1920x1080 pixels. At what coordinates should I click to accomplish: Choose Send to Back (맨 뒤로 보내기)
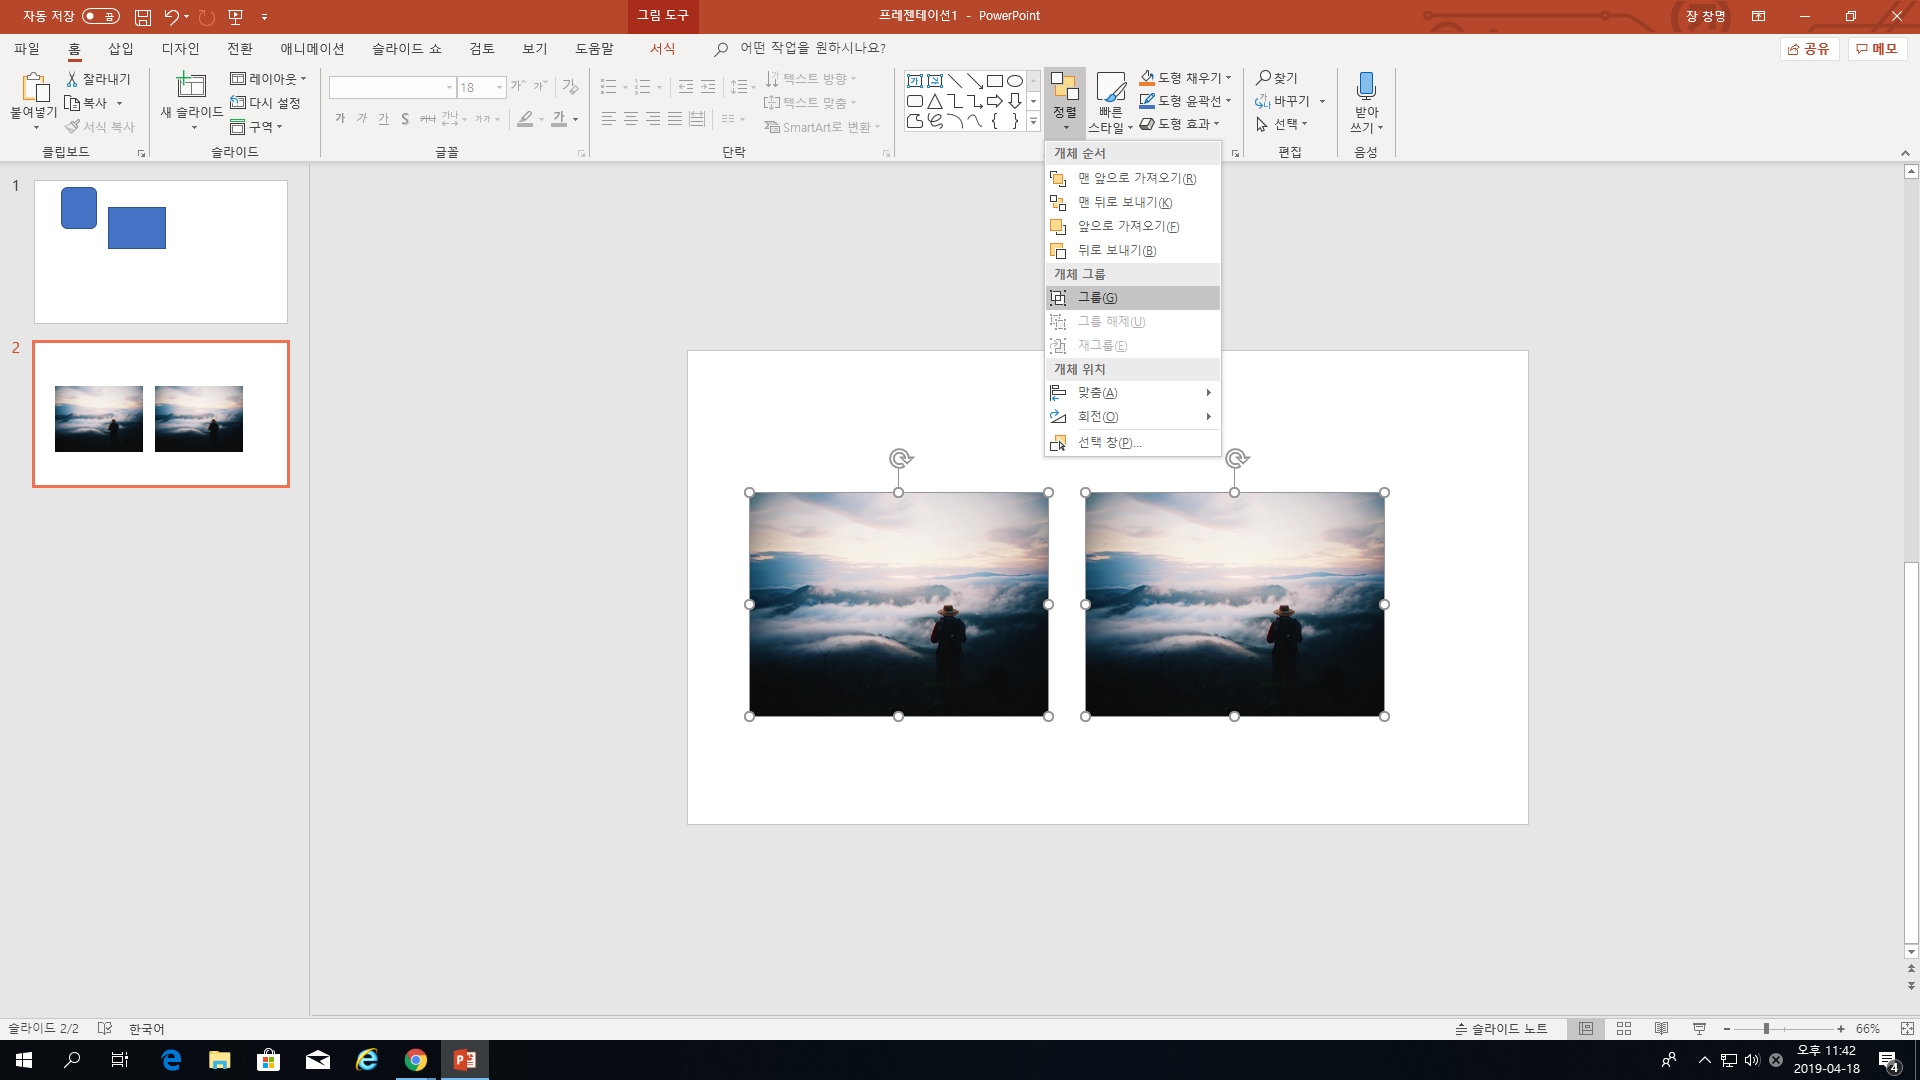pos(1132,202)
